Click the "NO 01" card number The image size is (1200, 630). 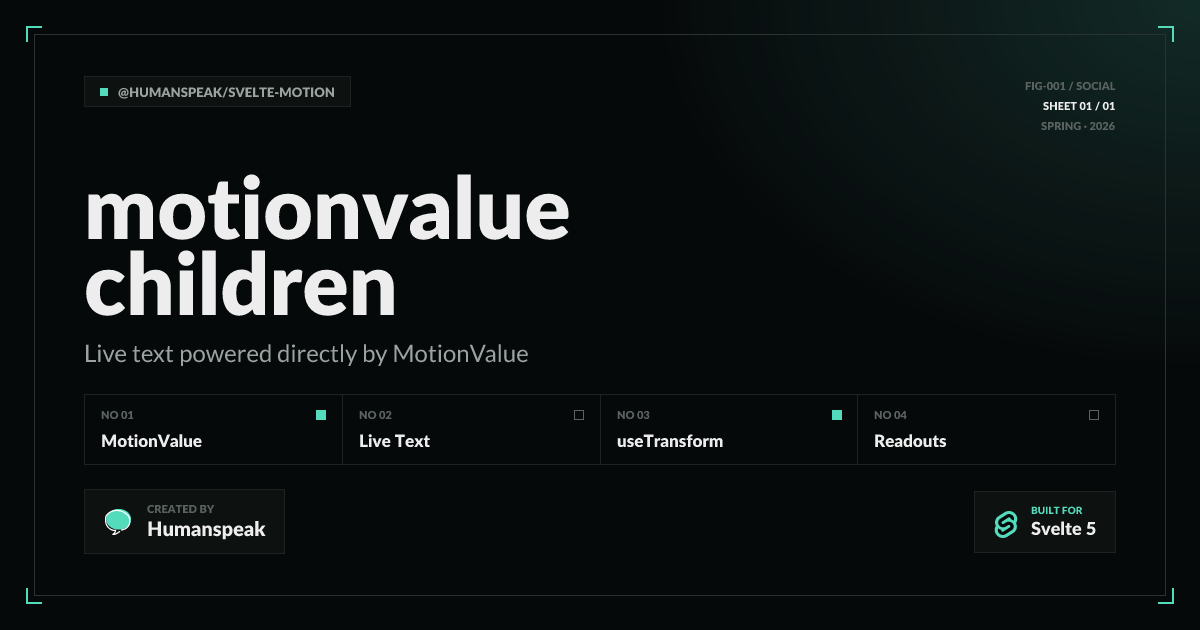click(x=117, y=415)
